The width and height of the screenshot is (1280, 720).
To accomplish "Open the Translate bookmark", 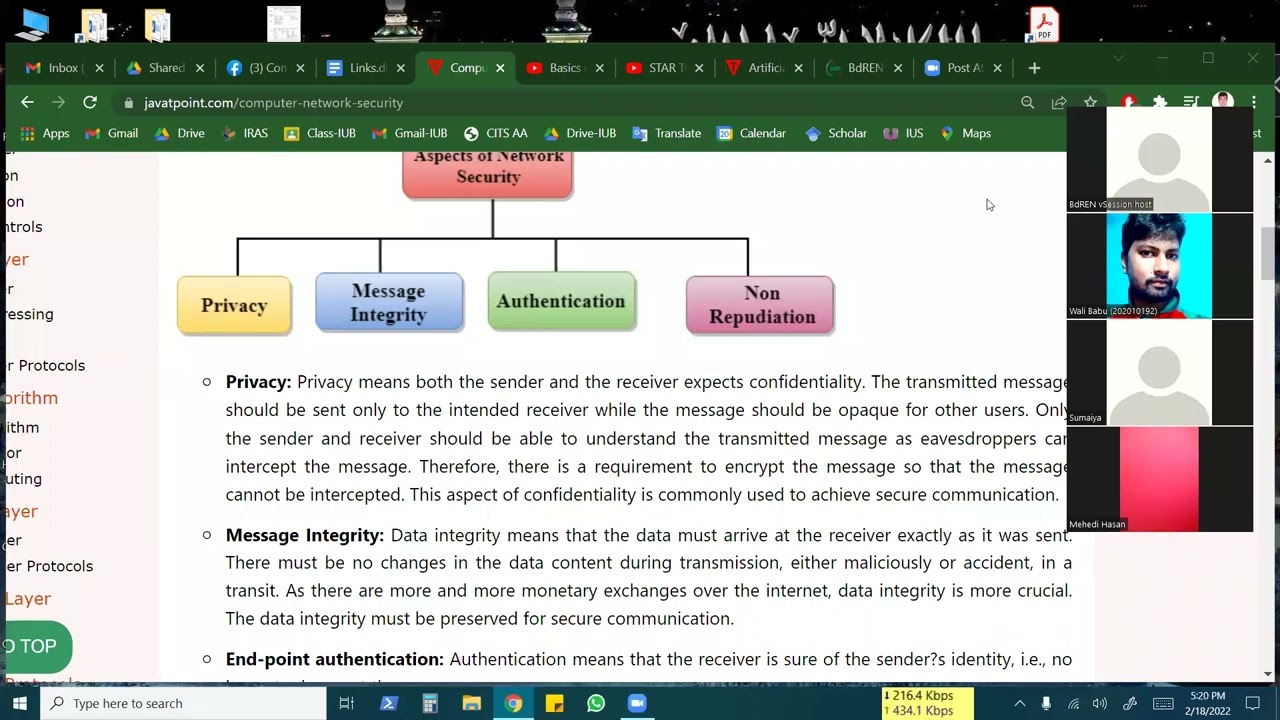I will tap(666, 133).
